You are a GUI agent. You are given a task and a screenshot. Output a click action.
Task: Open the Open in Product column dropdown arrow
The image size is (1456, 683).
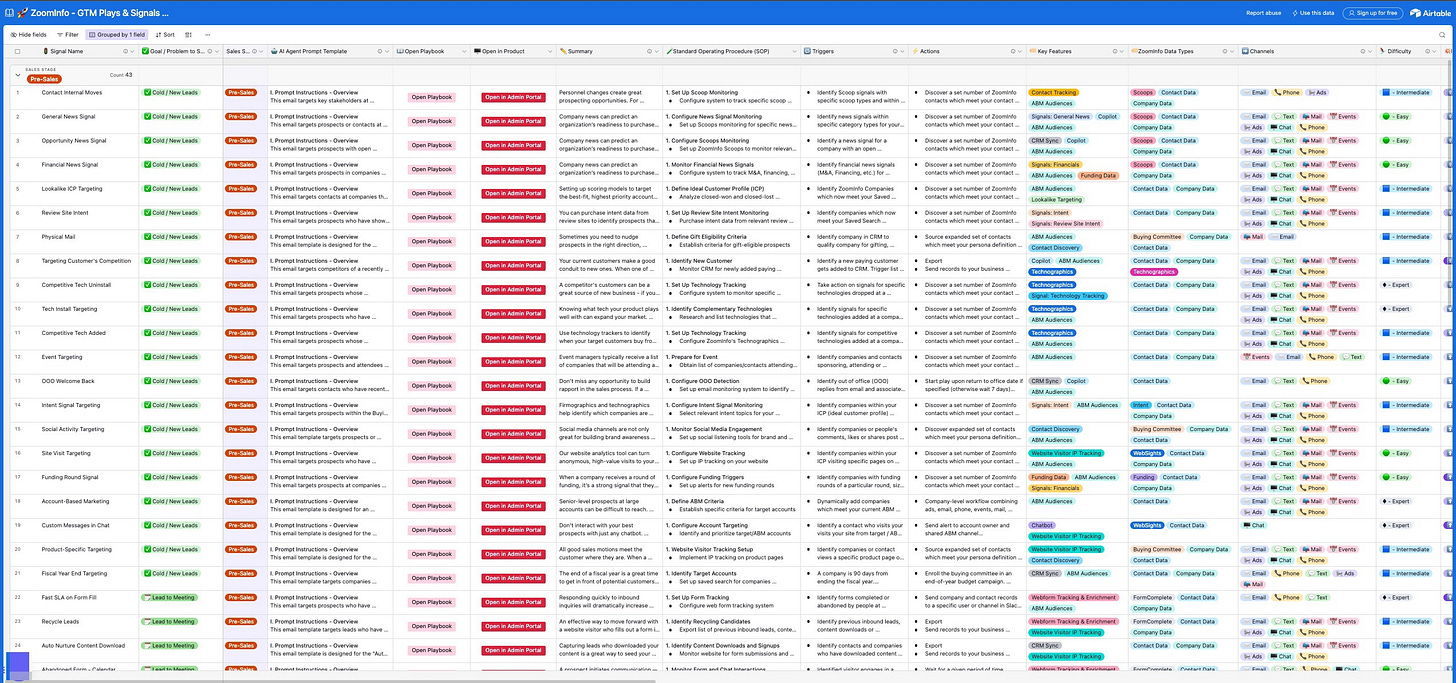click(550, 51)
